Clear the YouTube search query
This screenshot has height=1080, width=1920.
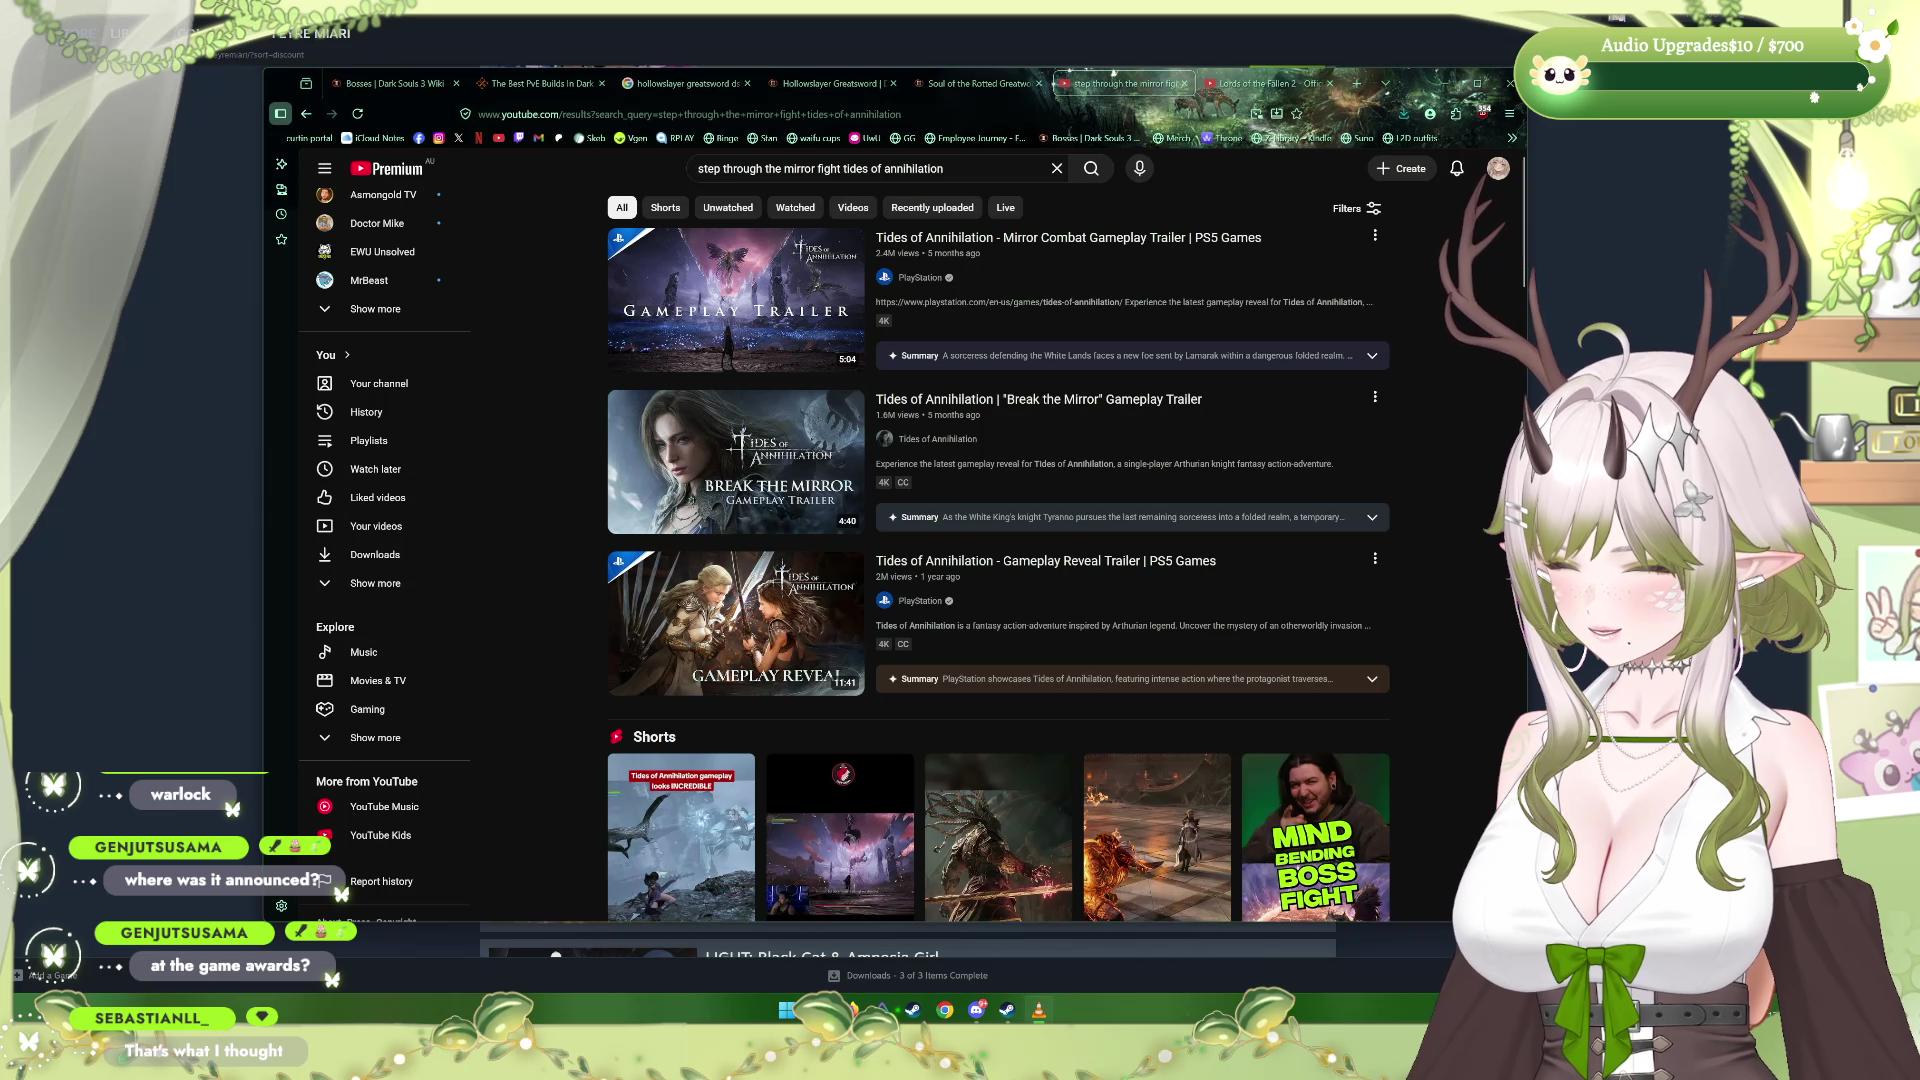point(1056,169)
